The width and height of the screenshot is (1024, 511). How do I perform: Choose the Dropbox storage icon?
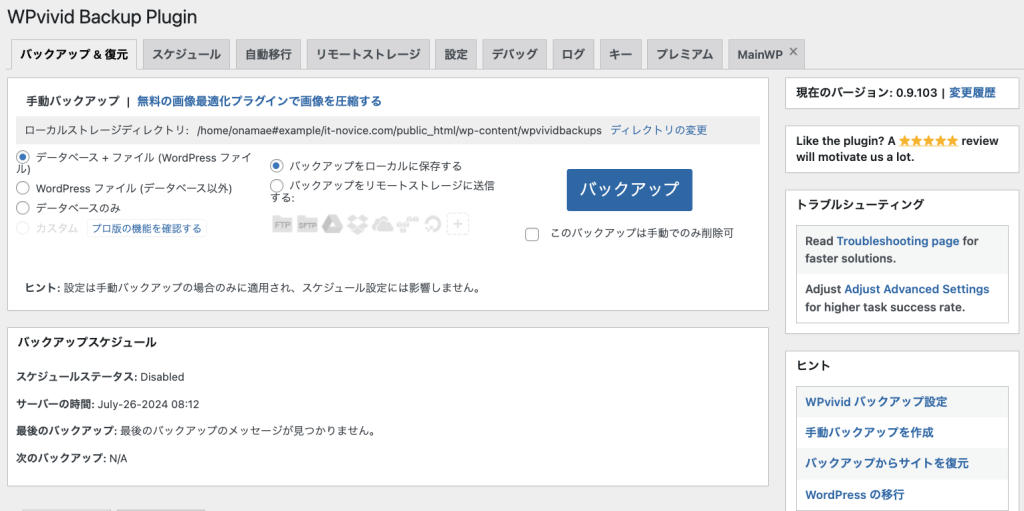click(x=357, y=223)
